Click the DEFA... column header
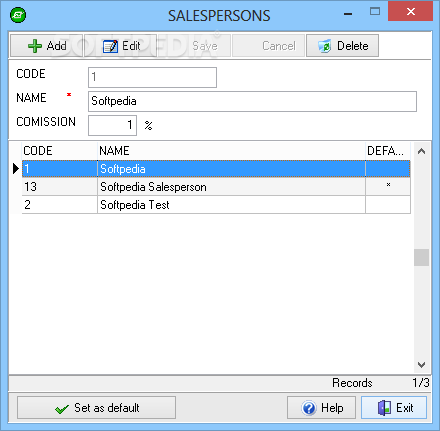 [x=388, y=151]
